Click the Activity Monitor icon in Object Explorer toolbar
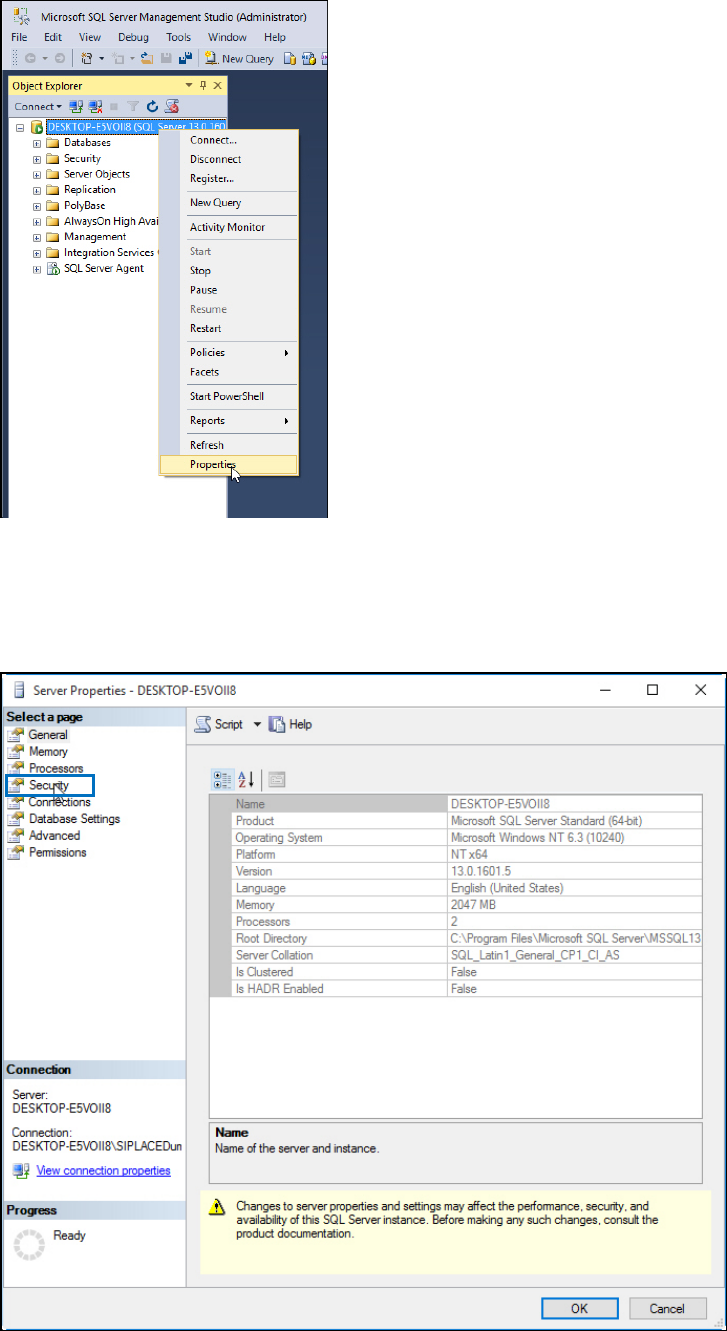Image resolution: width=727 pixels, height=1331 pixels. pyautogui.click(x=171, y=106)
